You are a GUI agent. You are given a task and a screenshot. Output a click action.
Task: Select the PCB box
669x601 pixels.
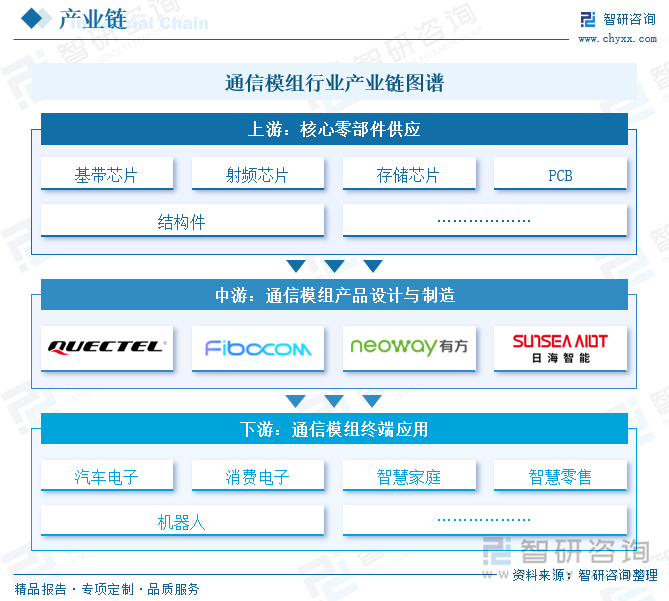(560, 173)
